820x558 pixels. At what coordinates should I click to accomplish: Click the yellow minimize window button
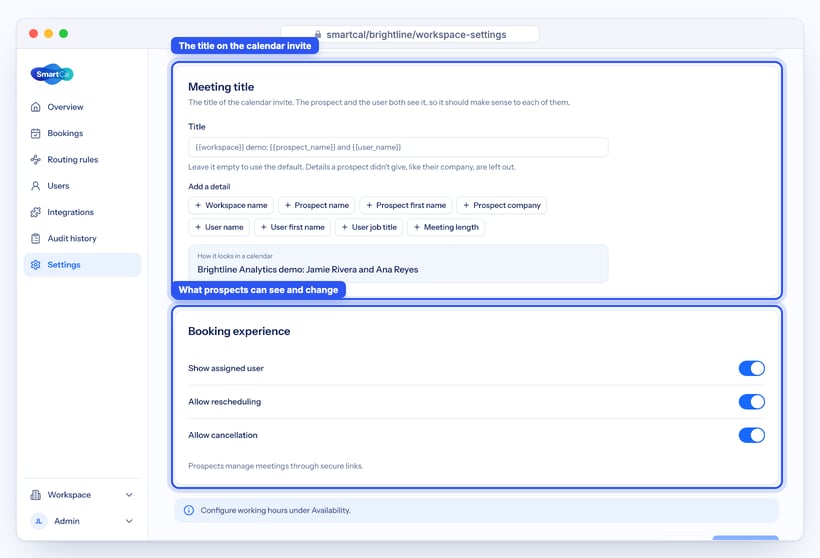(49, 33)
